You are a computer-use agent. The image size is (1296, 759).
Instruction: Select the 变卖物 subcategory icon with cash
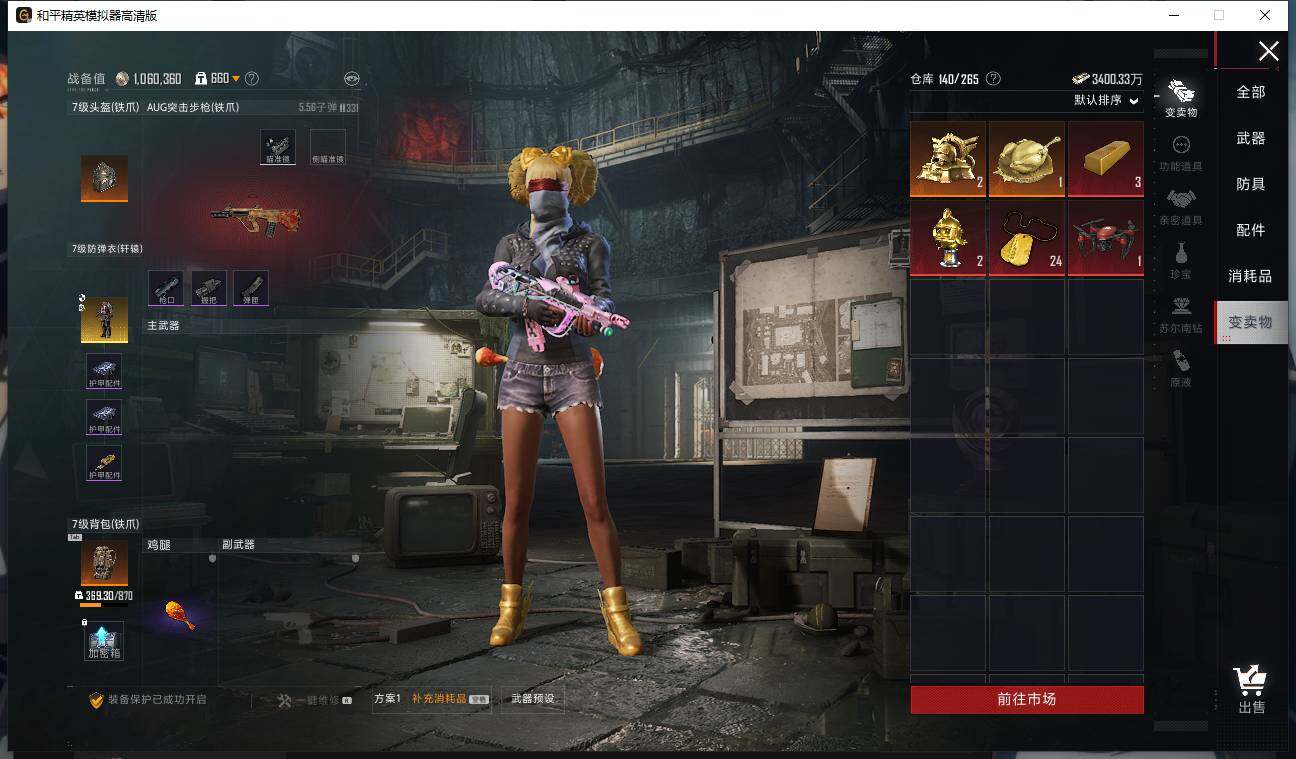point(1181,99)
